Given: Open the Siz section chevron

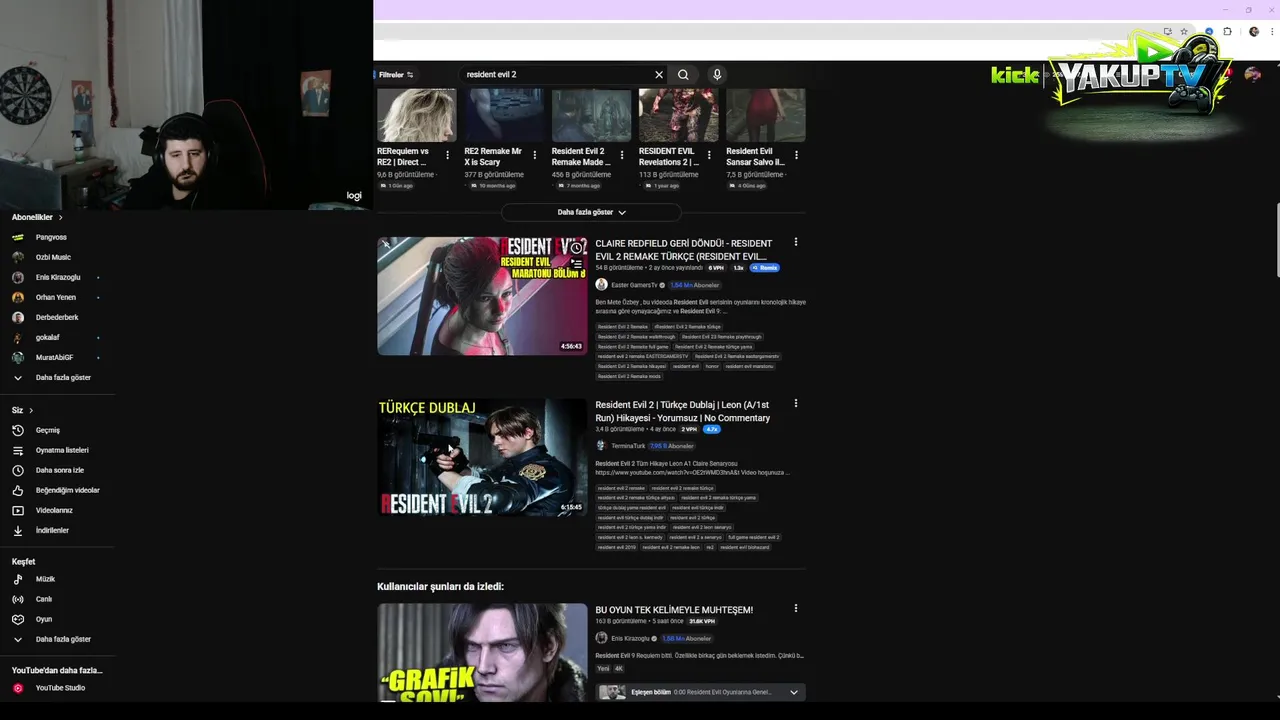Looking at the screenshot, I should point(31,410).
